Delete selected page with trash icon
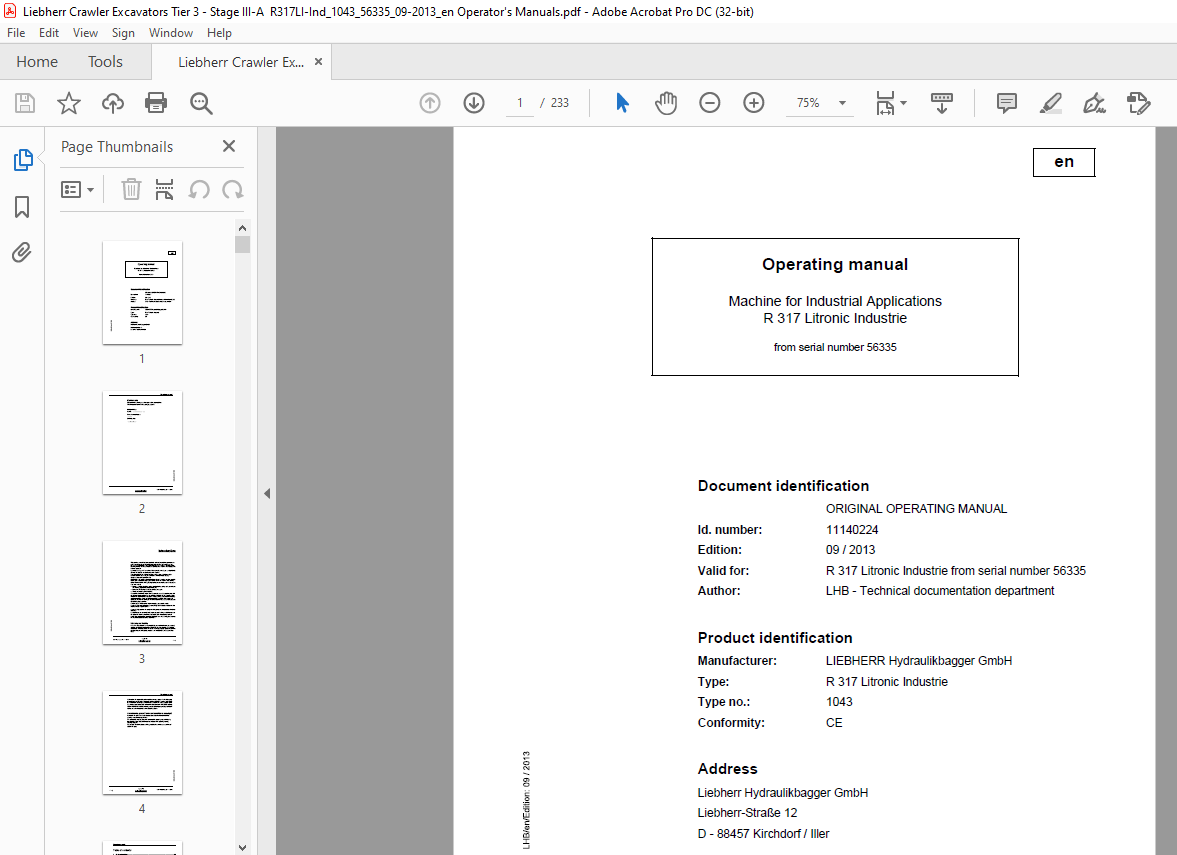 (x=131, y=189)
